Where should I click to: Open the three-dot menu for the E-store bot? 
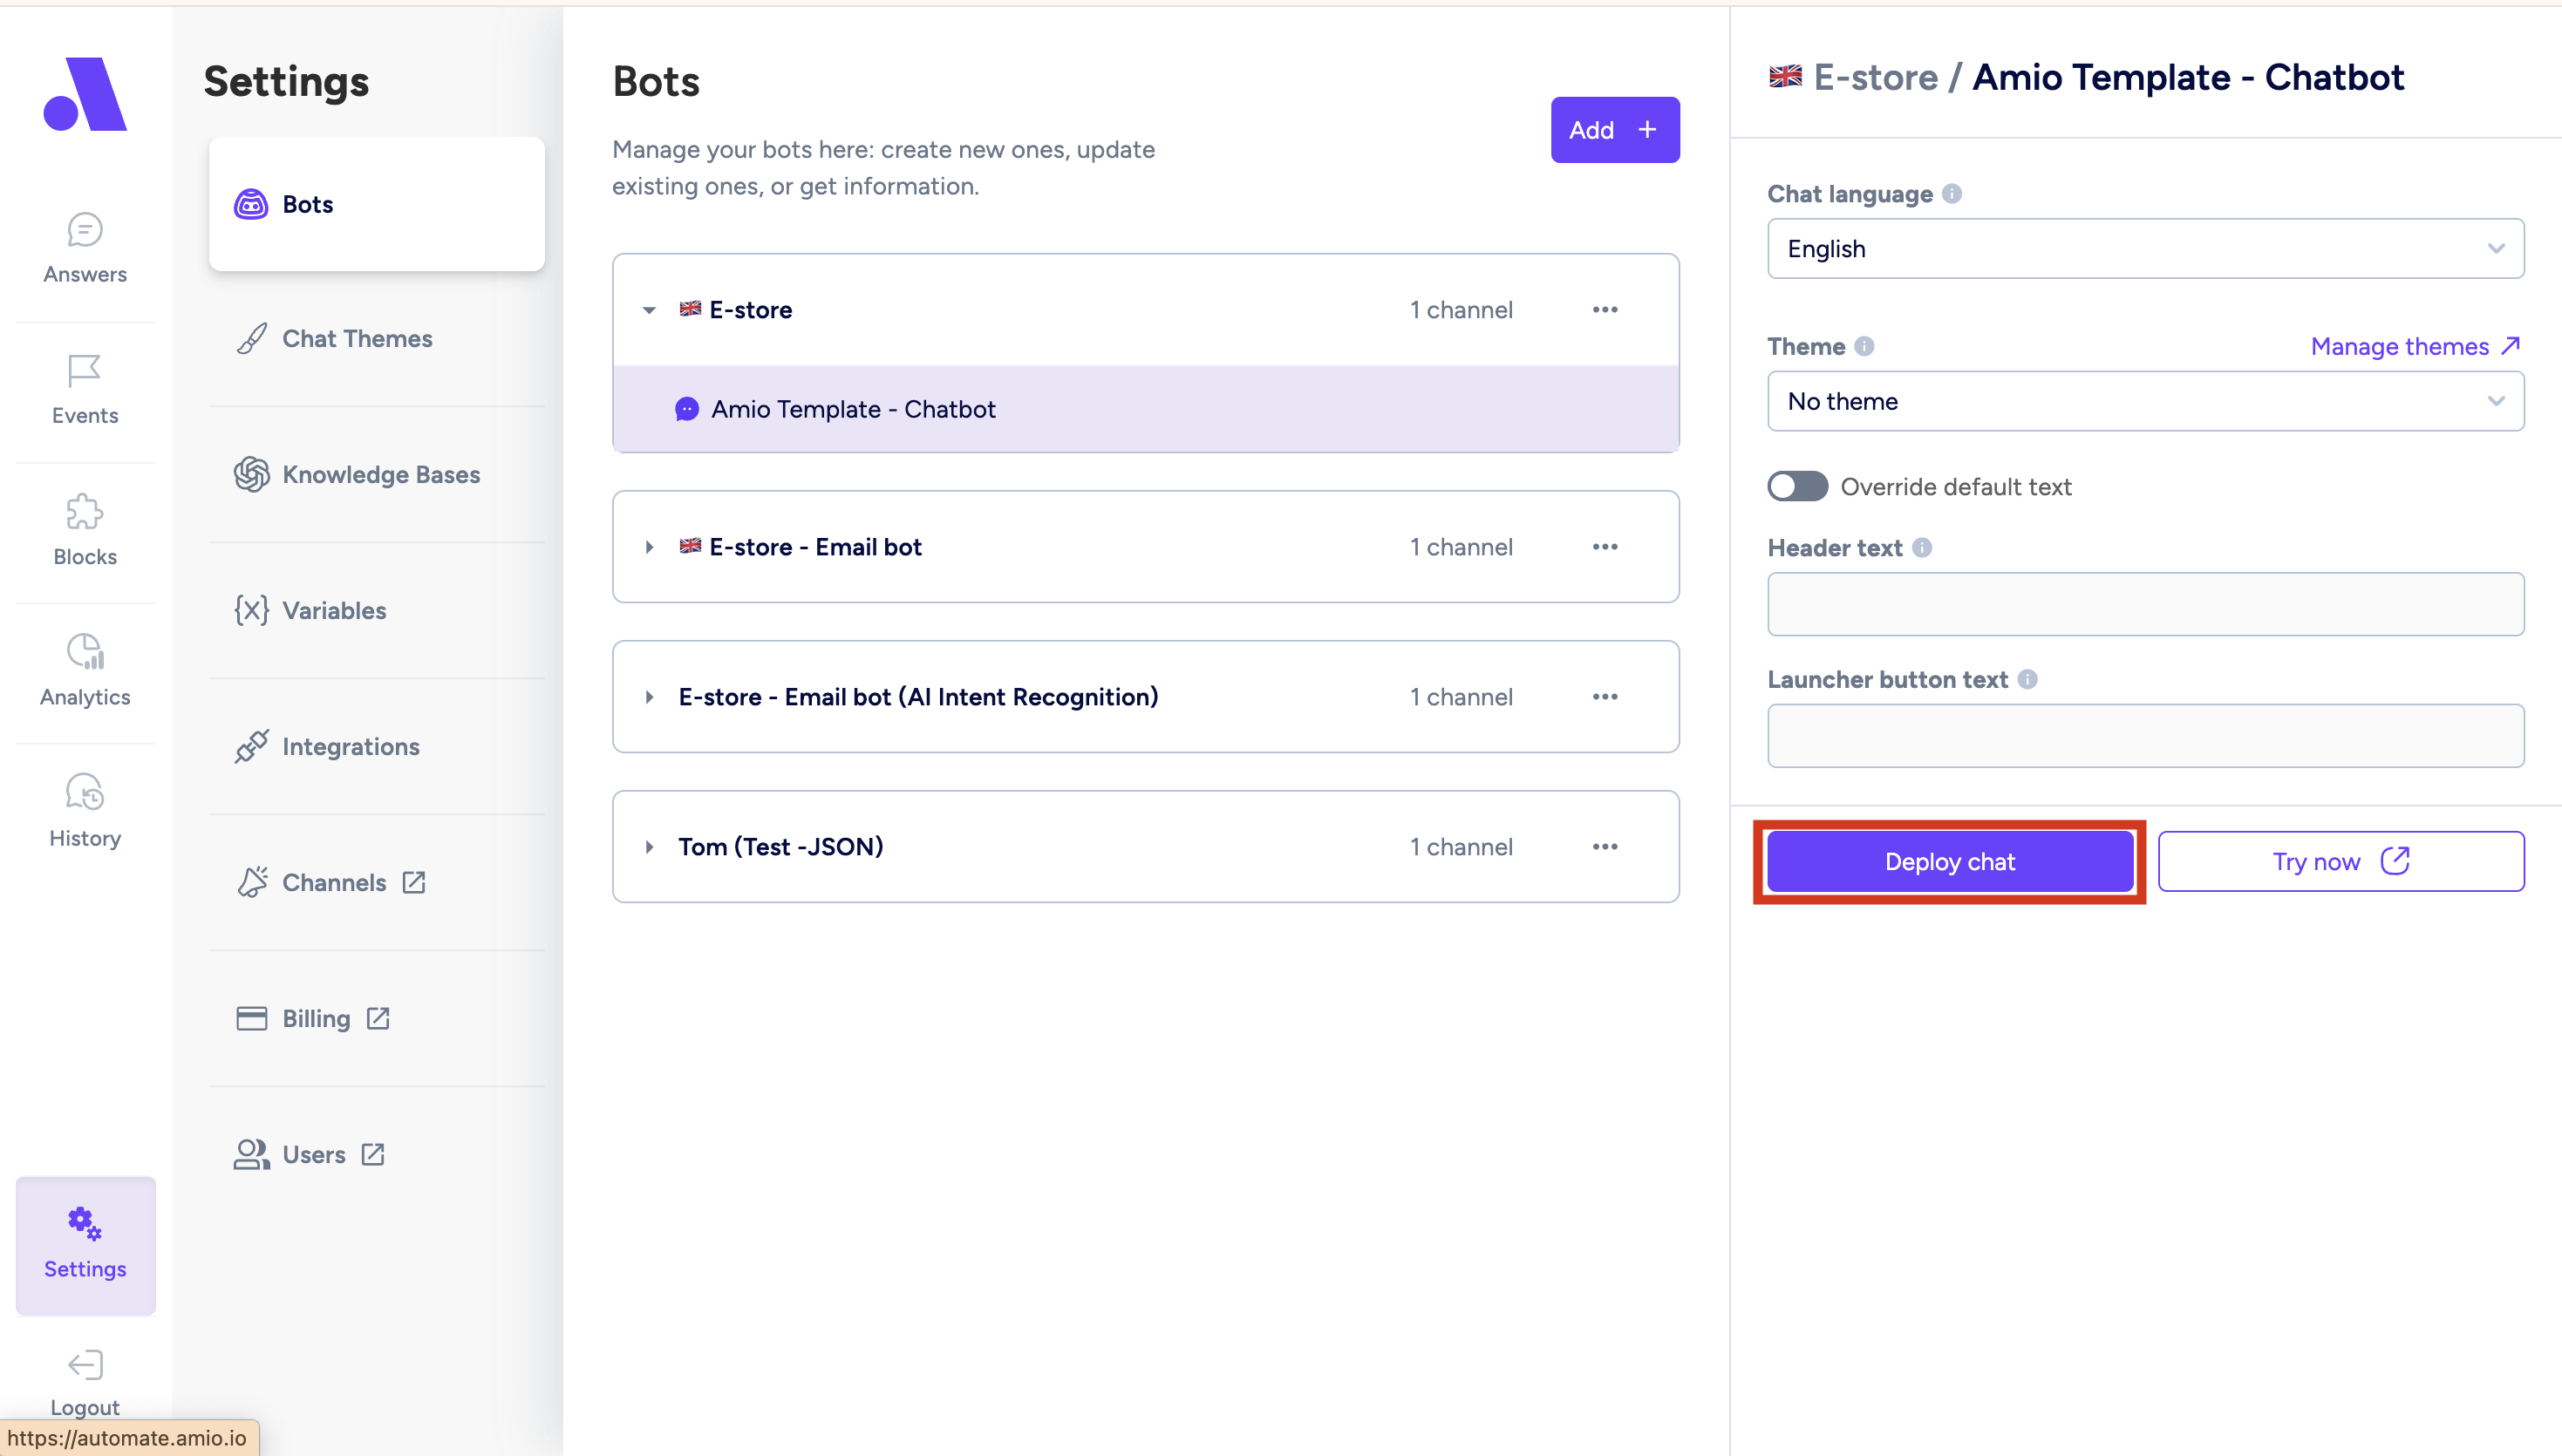point(1604,310)
